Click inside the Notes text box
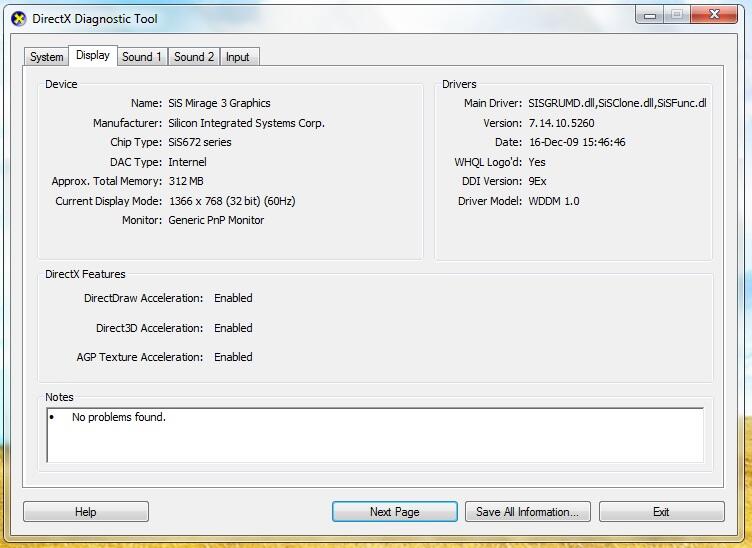The width and height of the screenshot is (752, 548). click(375, 435)
